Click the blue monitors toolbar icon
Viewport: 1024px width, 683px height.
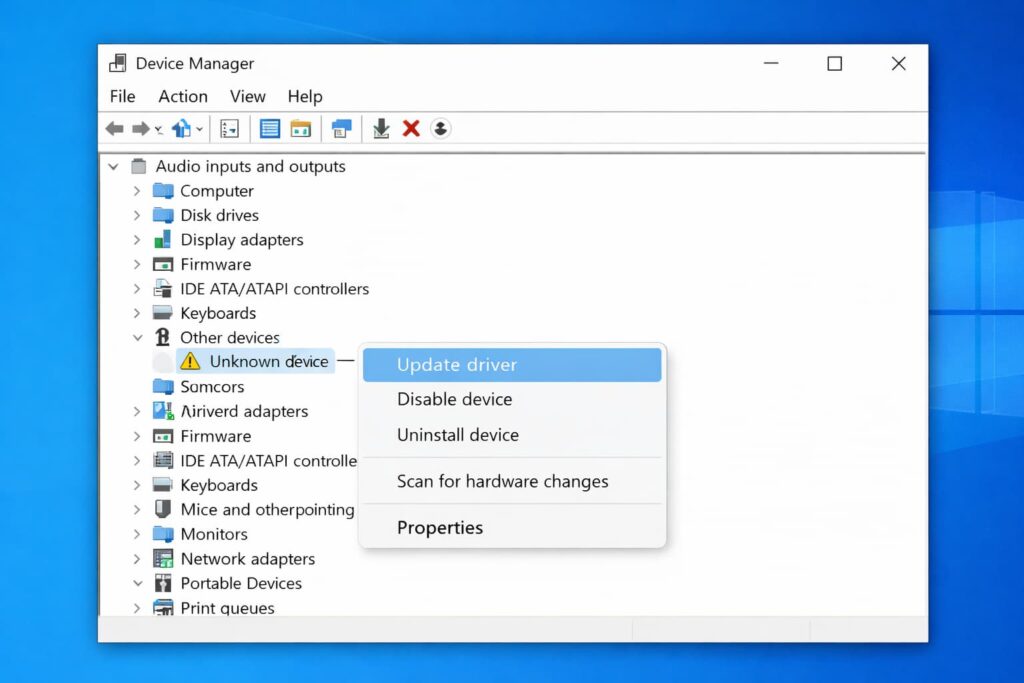tap(342, 129)
